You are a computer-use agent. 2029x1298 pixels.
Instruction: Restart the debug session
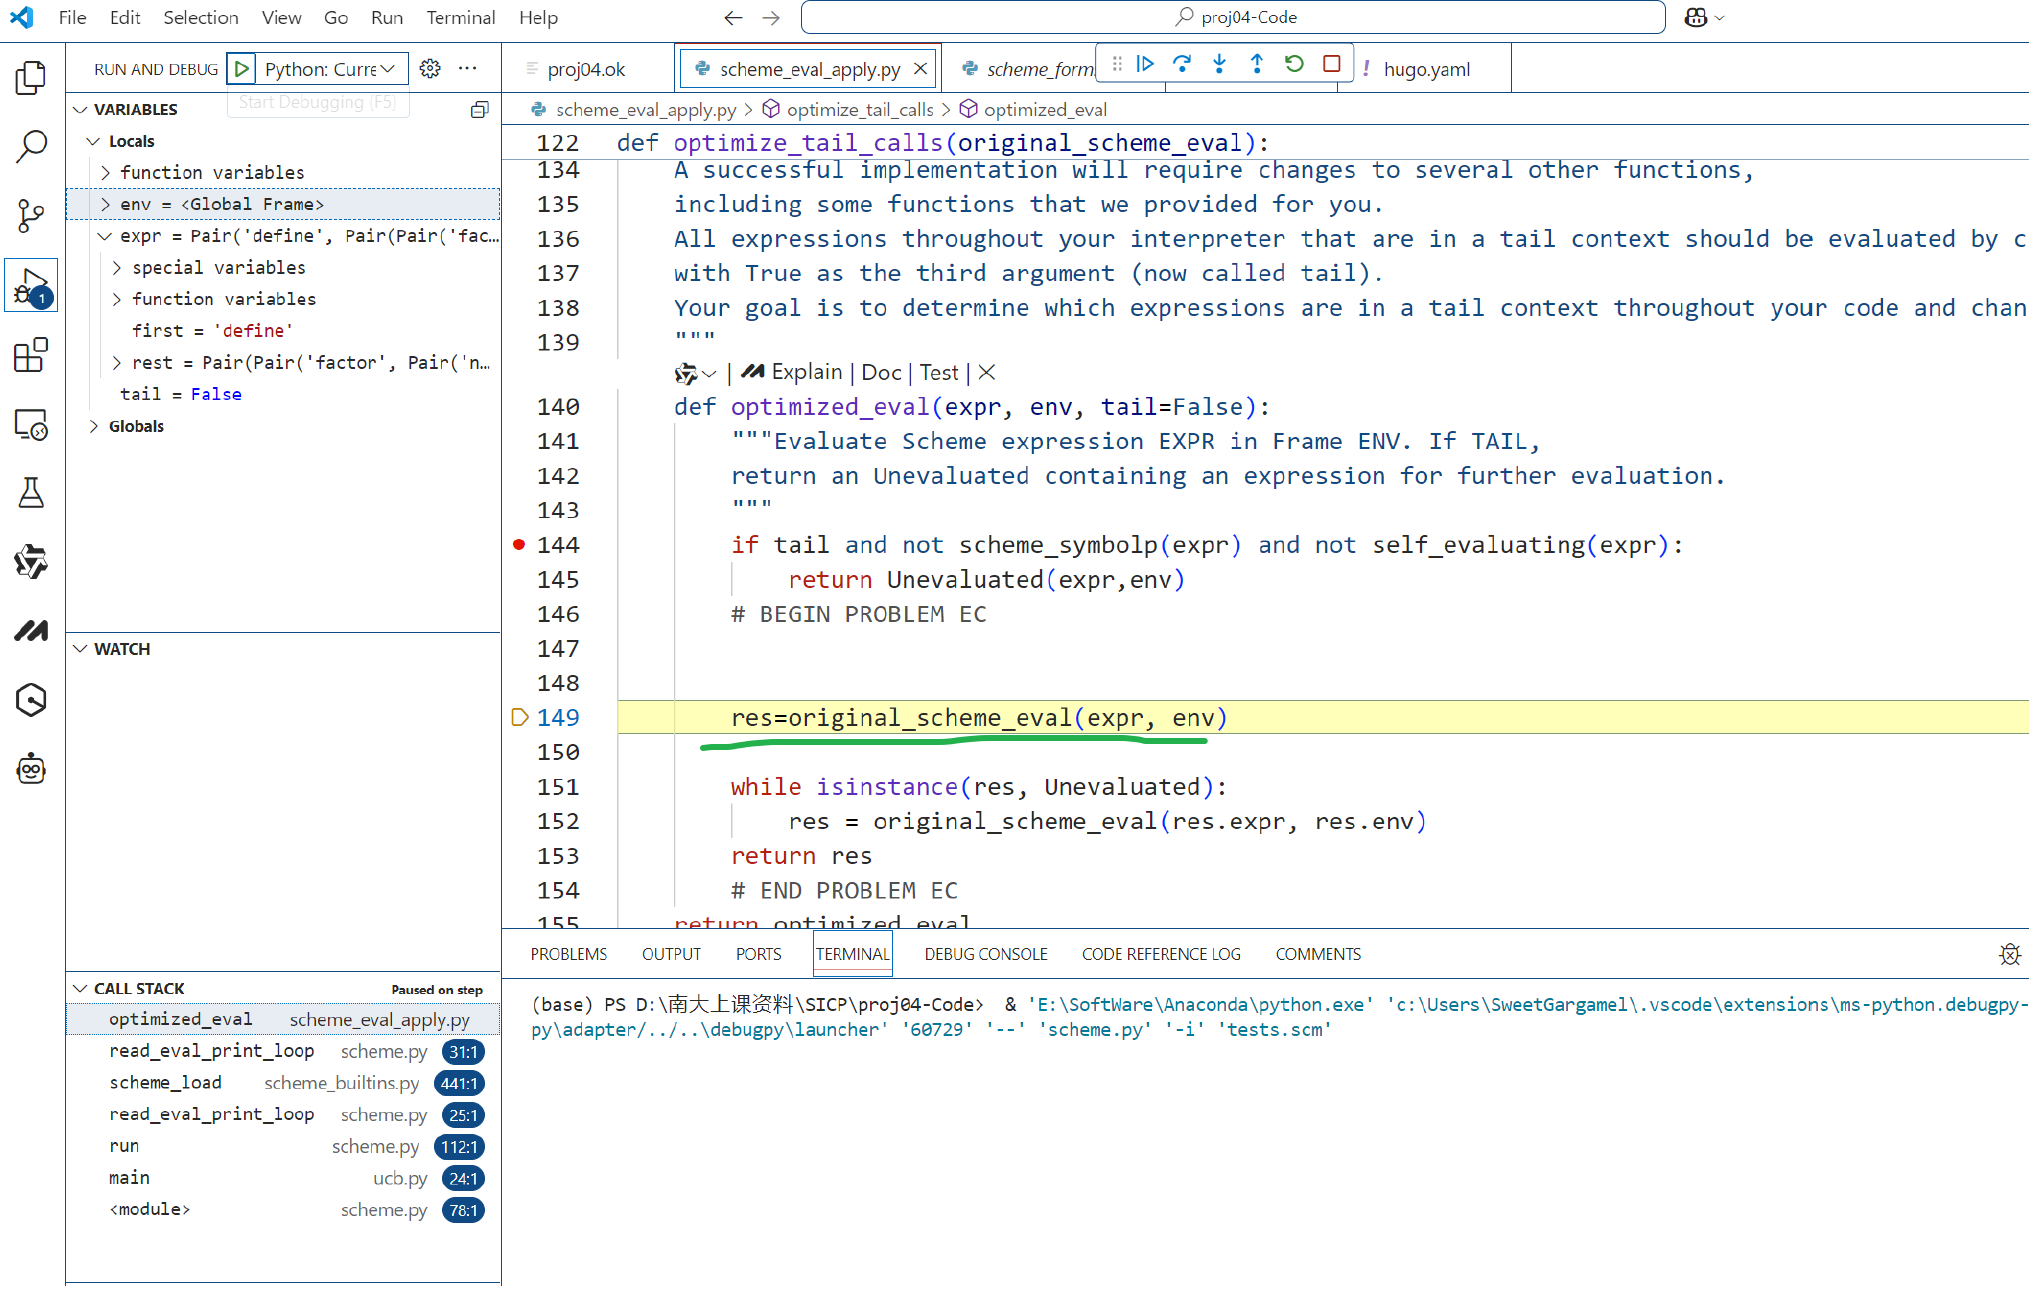click(1294, 64)
